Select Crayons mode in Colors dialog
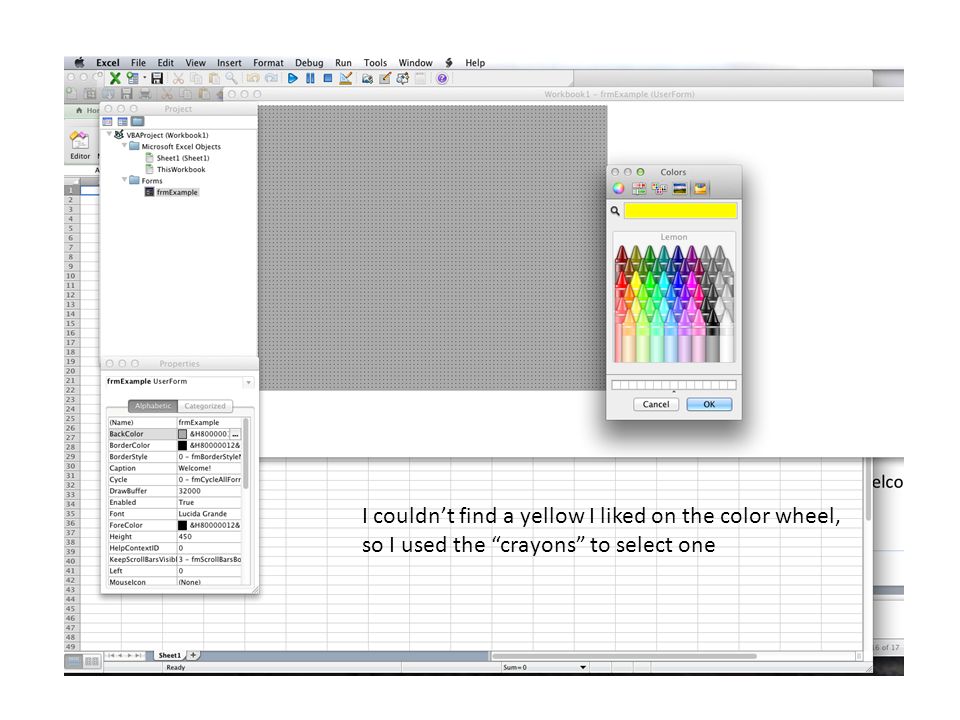This screenshot has height=720, width=960. pos(700,189)
